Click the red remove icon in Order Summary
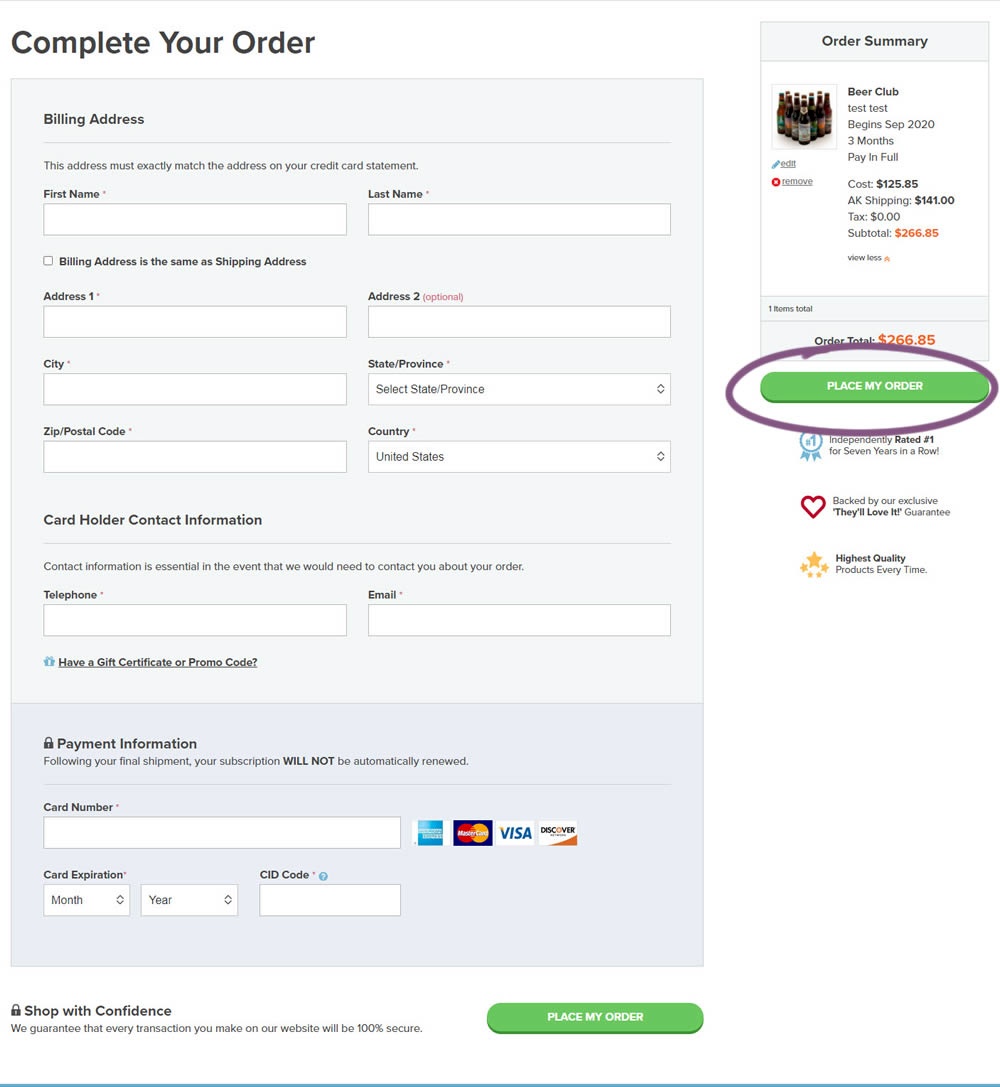Image resolution: width=1000 pixels, height=1087 pixels. click(x=776, y=182)
